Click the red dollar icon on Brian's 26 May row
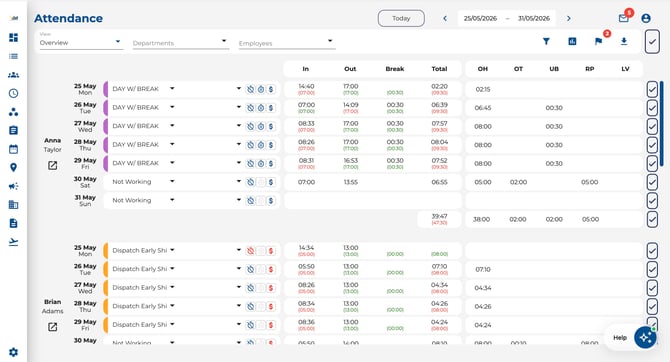This screenshot has width=670, height=362. tap(271, 269)
